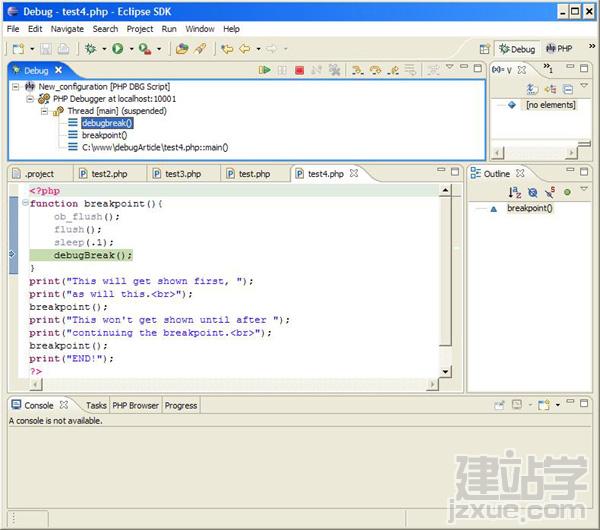Close the test4.php editor tab
The width and height of the screenshot is (600, 530).
point(354,173)
